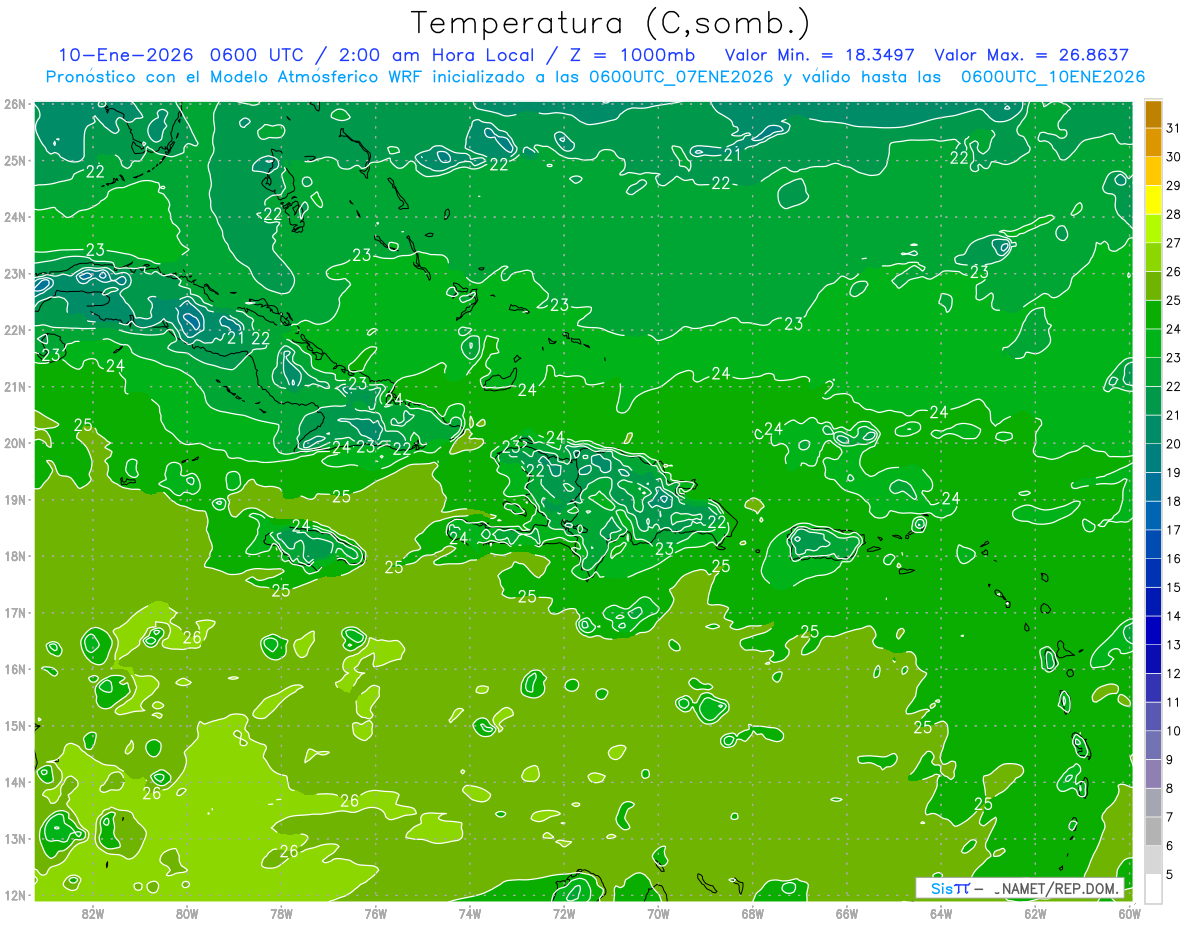Click the 15 label on the color scale

pyautogui.click(x=1174, y=587)
